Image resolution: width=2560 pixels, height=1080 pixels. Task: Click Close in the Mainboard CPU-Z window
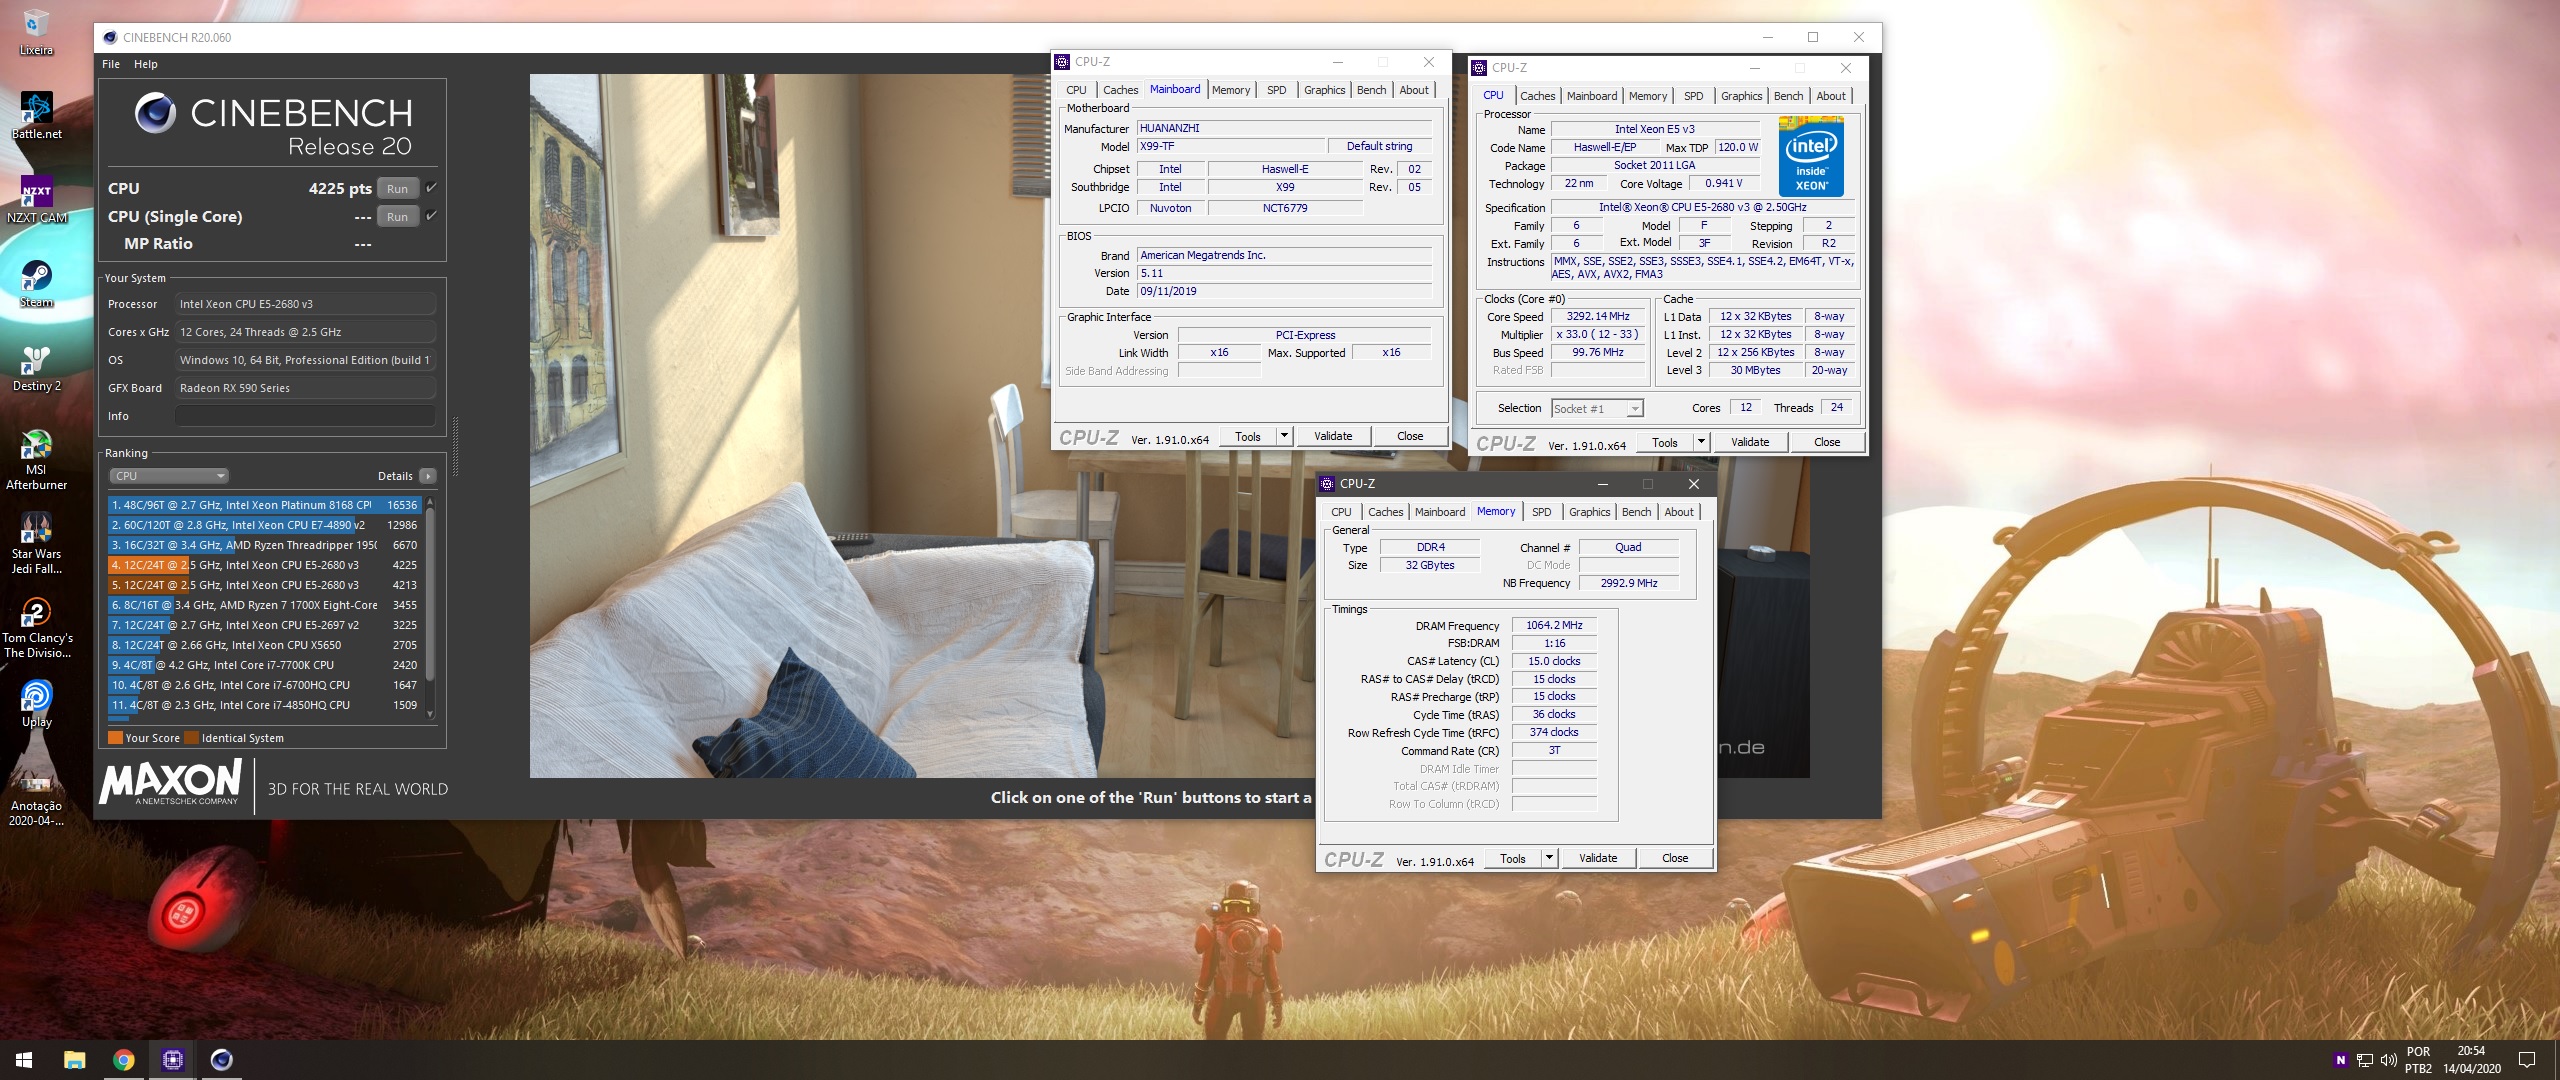(1410, 436)
